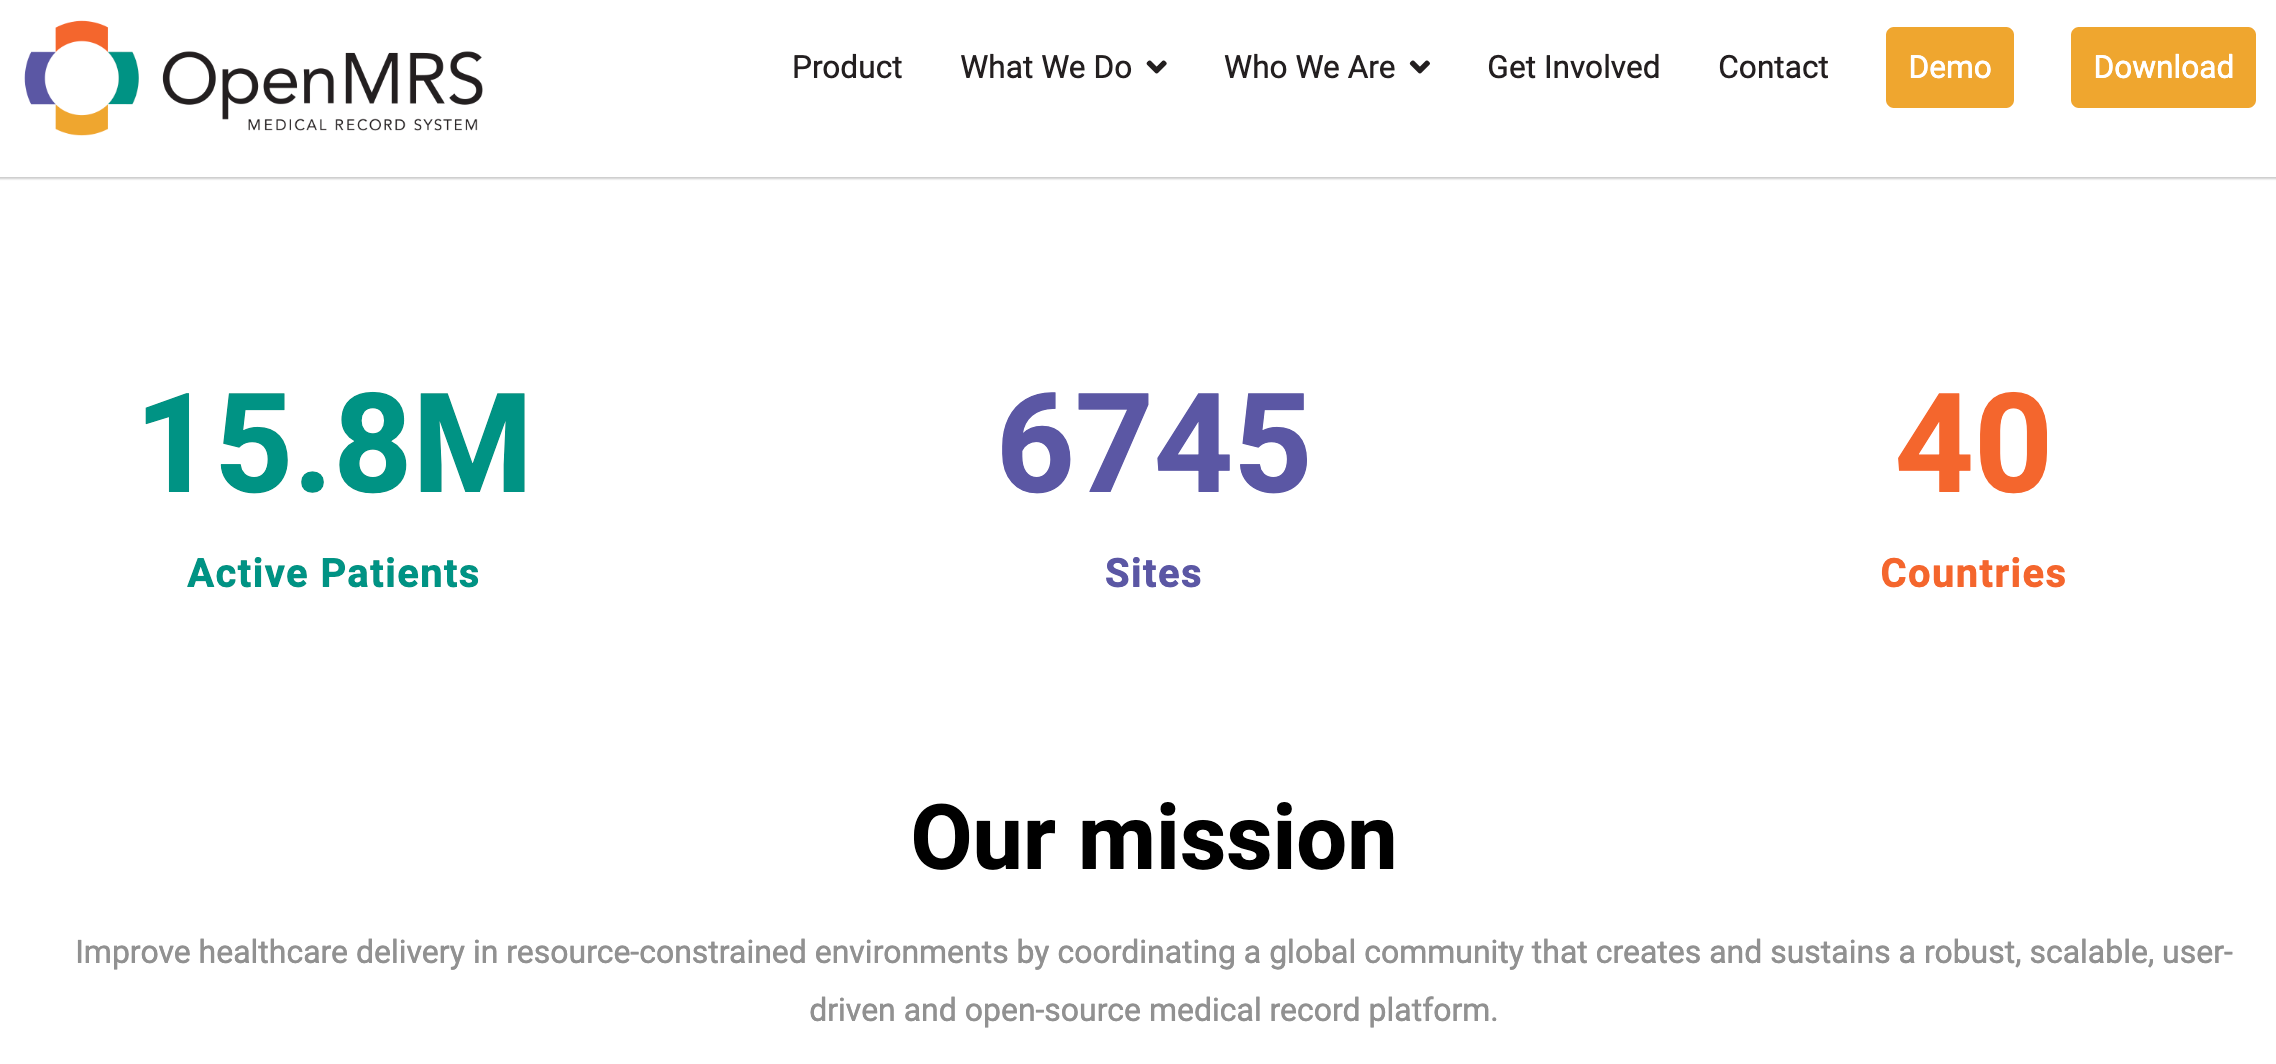This screenshot has height=1064, width=2276.
Task: Click the Medical Record System tagline
Action: click(362, 125)
